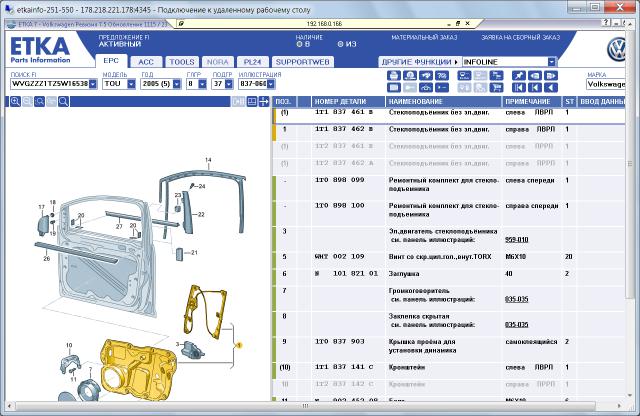Follow the 959-010 illustration link
640x416 pixels.
coord(516,240)
